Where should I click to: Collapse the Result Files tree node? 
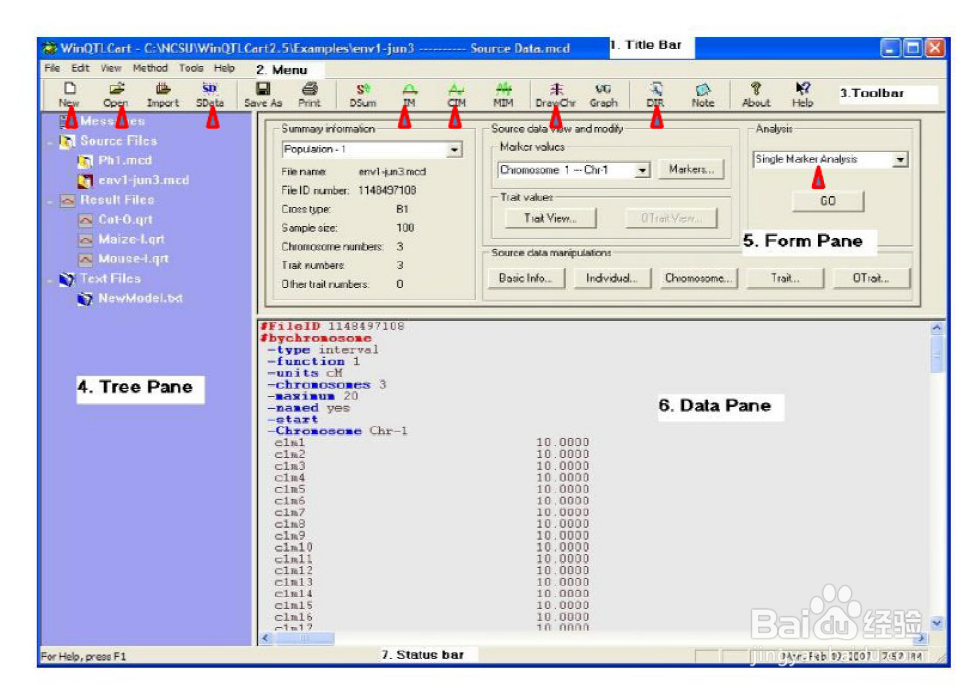tap(51, 201)
